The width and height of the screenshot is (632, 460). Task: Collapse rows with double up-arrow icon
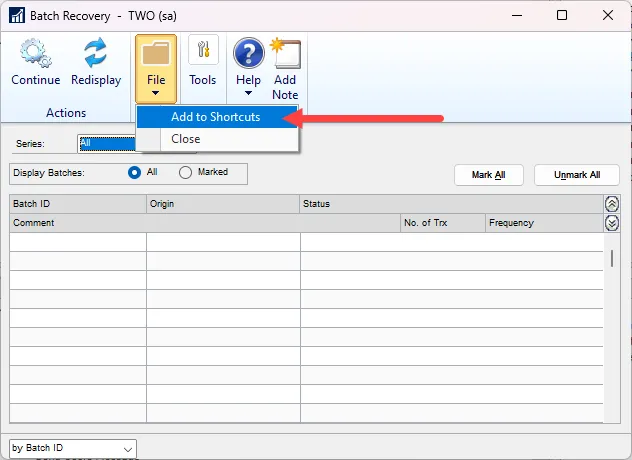pos(612,204)
